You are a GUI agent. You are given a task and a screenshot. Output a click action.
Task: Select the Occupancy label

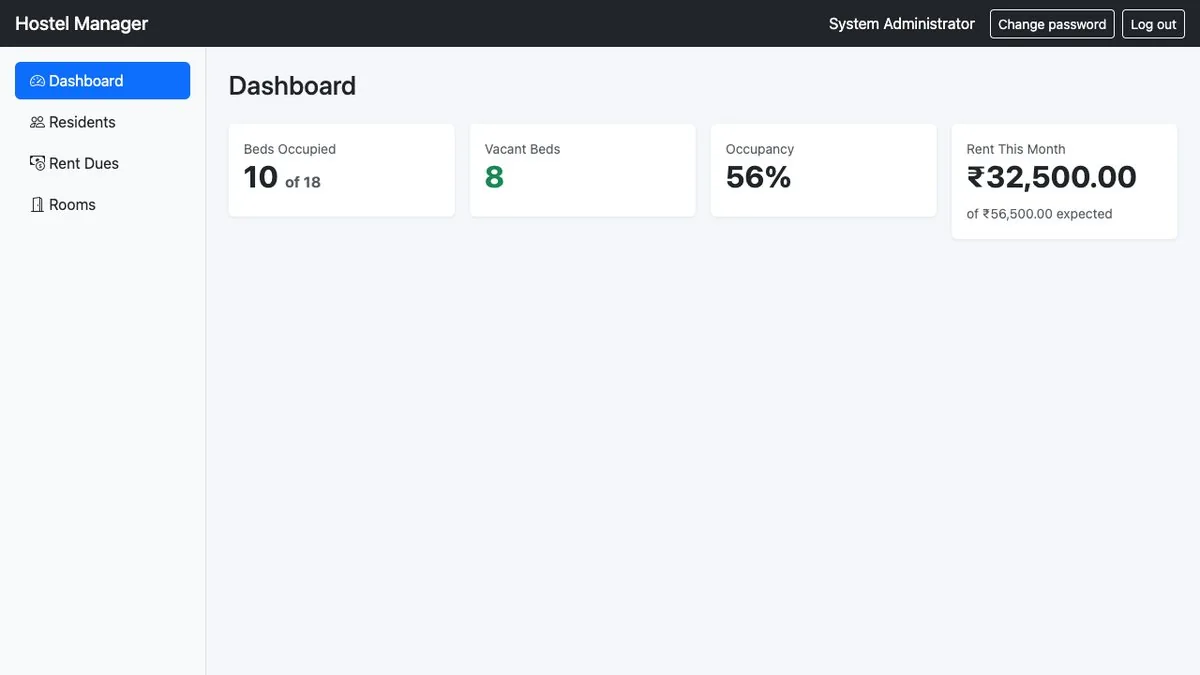[x=760, y=149]
